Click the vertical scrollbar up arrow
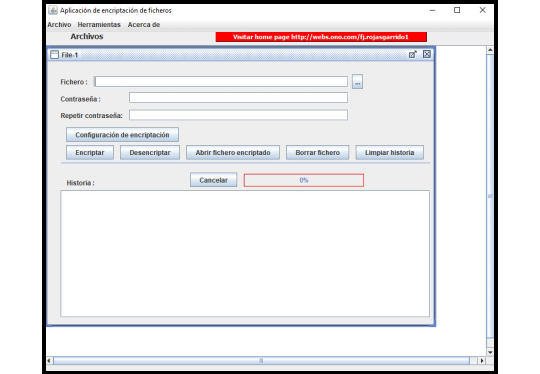540x374 pixels. coord(490,50)
